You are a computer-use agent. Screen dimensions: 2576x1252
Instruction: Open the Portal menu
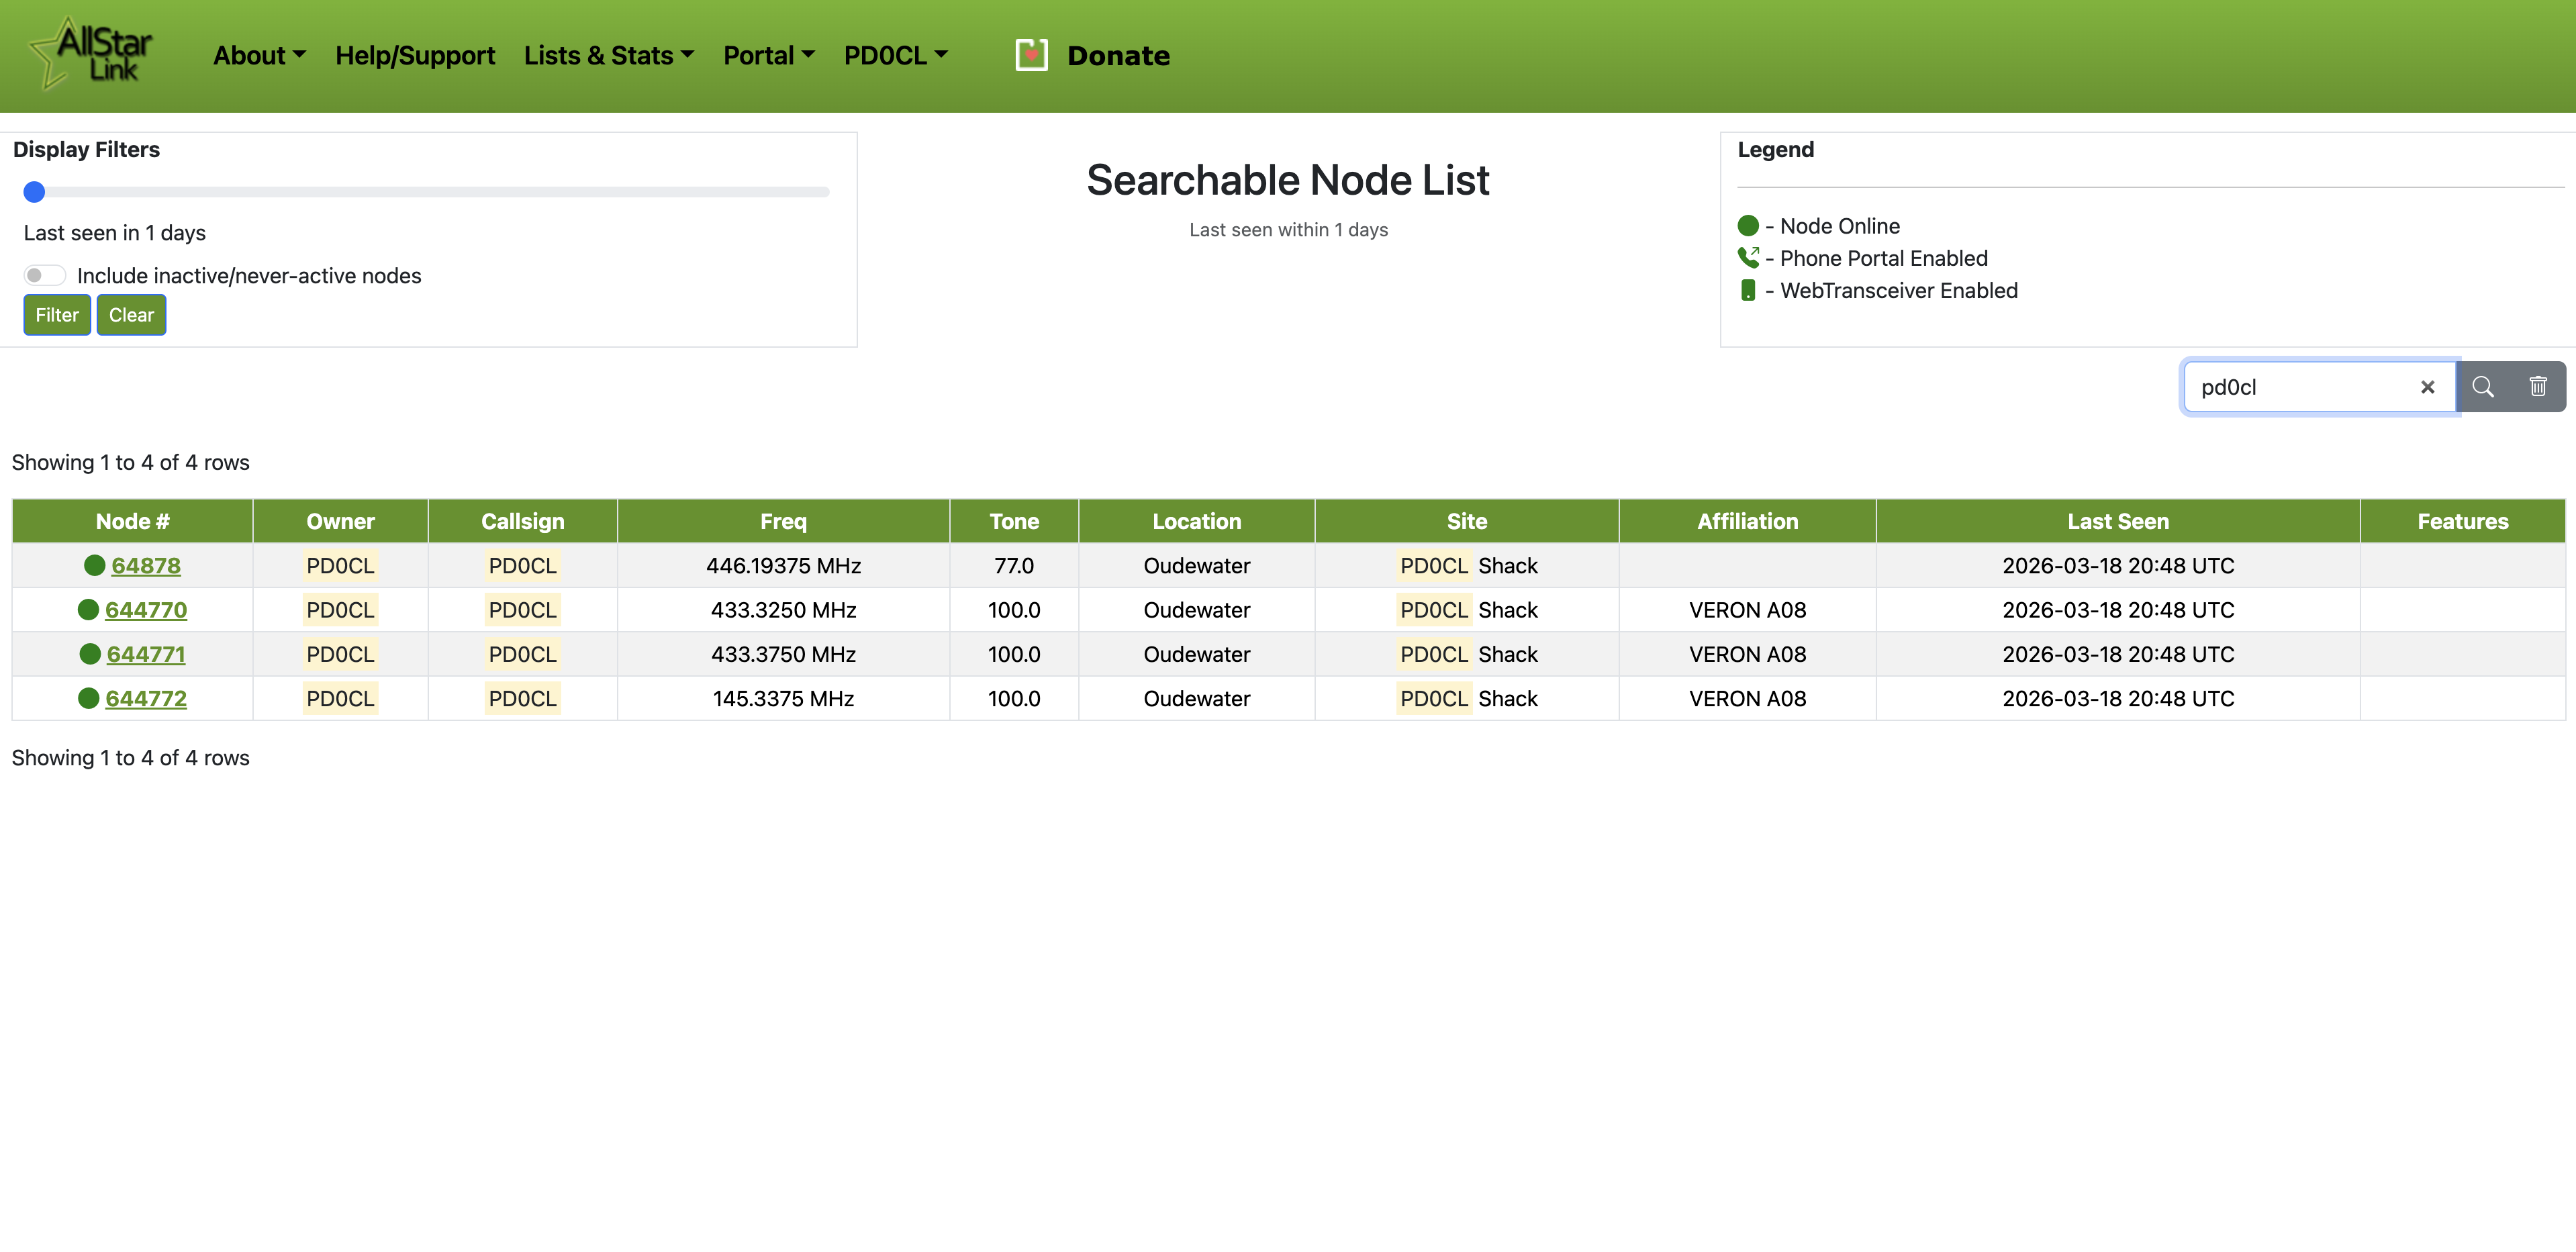click(768, 55)
